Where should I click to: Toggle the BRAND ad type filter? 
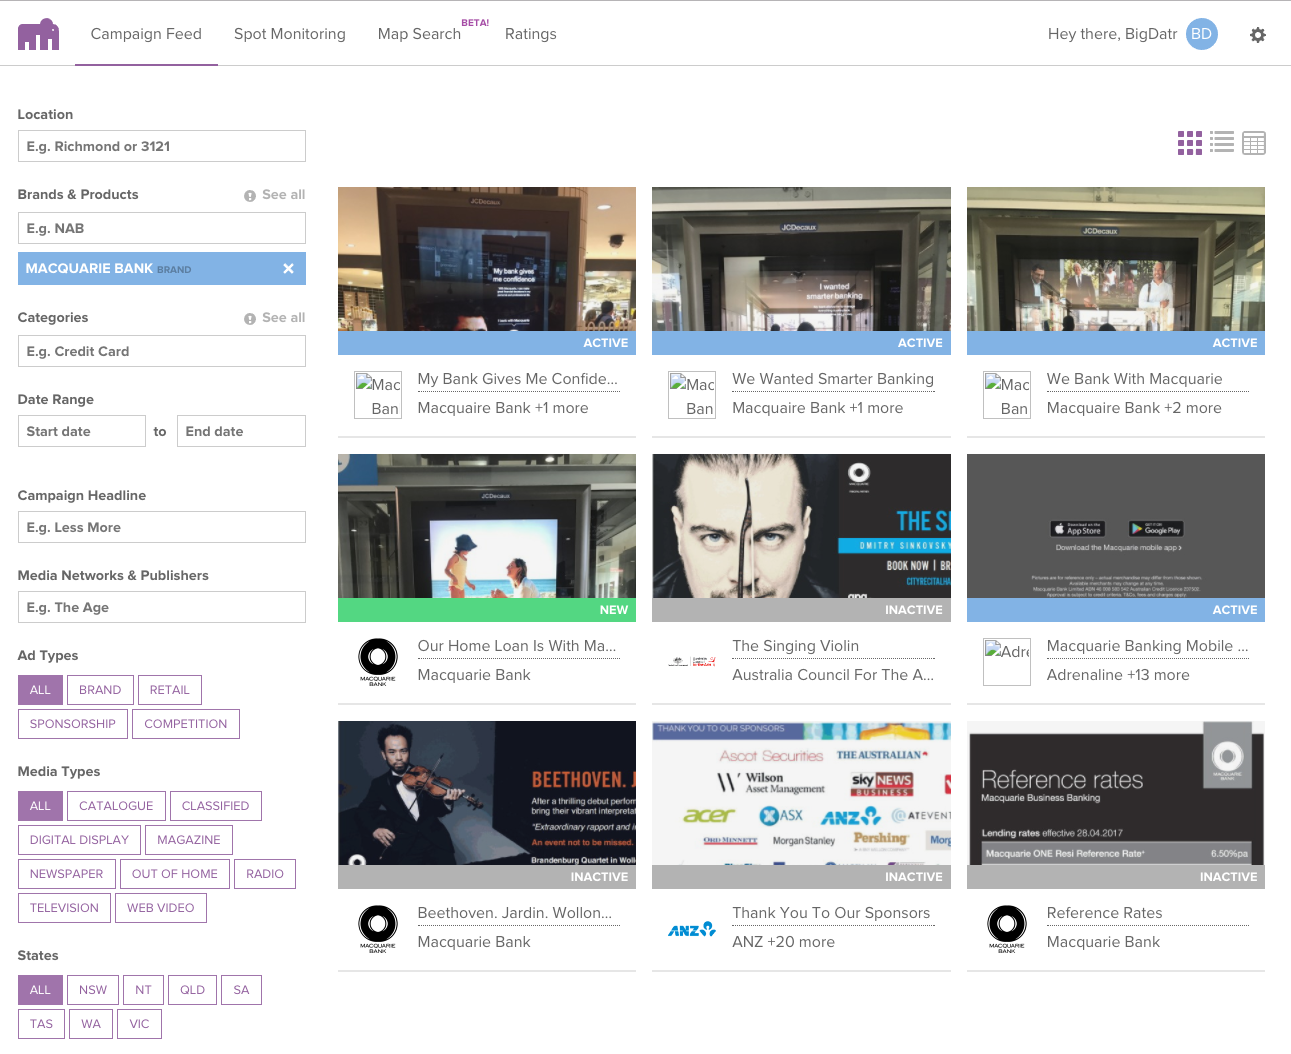(100, 690)
